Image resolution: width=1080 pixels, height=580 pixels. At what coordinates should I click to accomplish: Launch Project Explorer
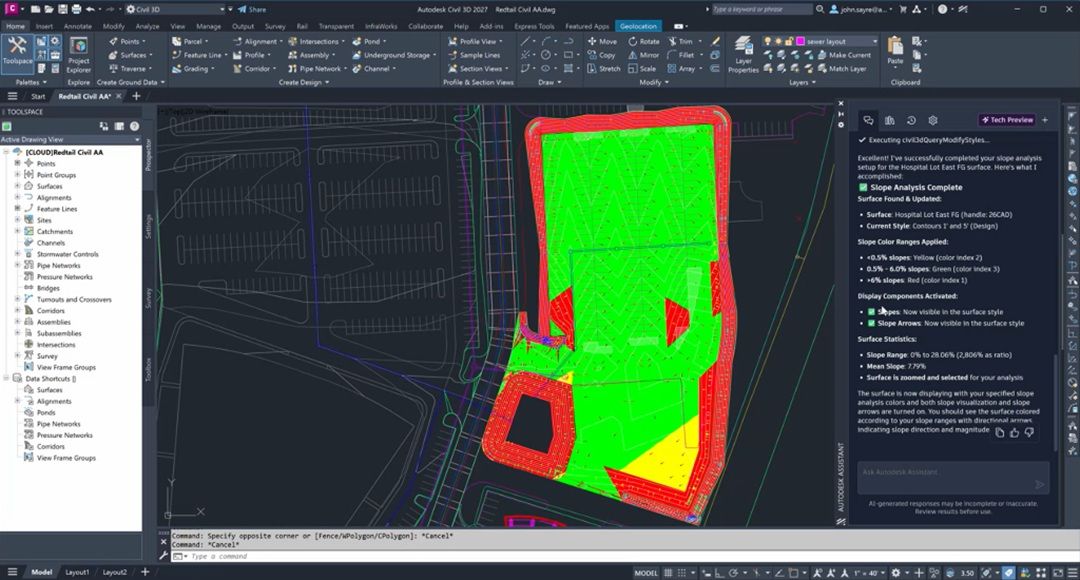(x=79, y=55)
